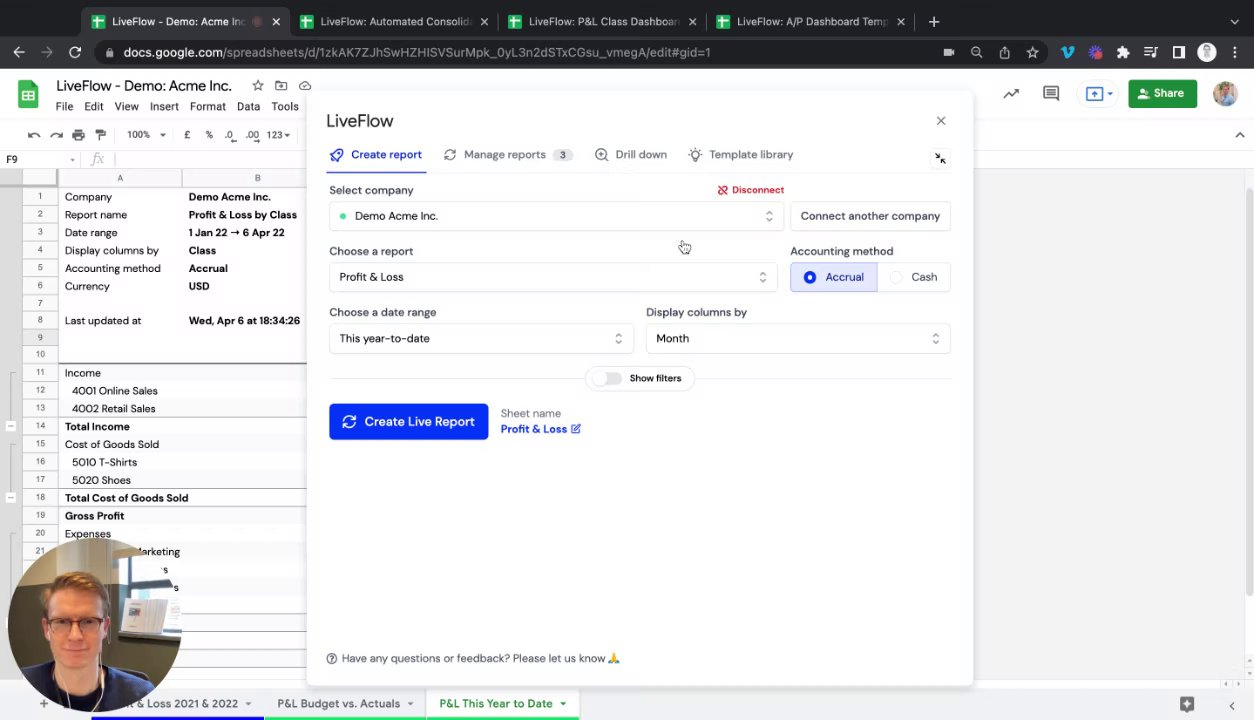Image resolution: width=1254 pixels, height=720 pixels.
Task: Open the name box dropdown arrow
Action: [72, 160]
